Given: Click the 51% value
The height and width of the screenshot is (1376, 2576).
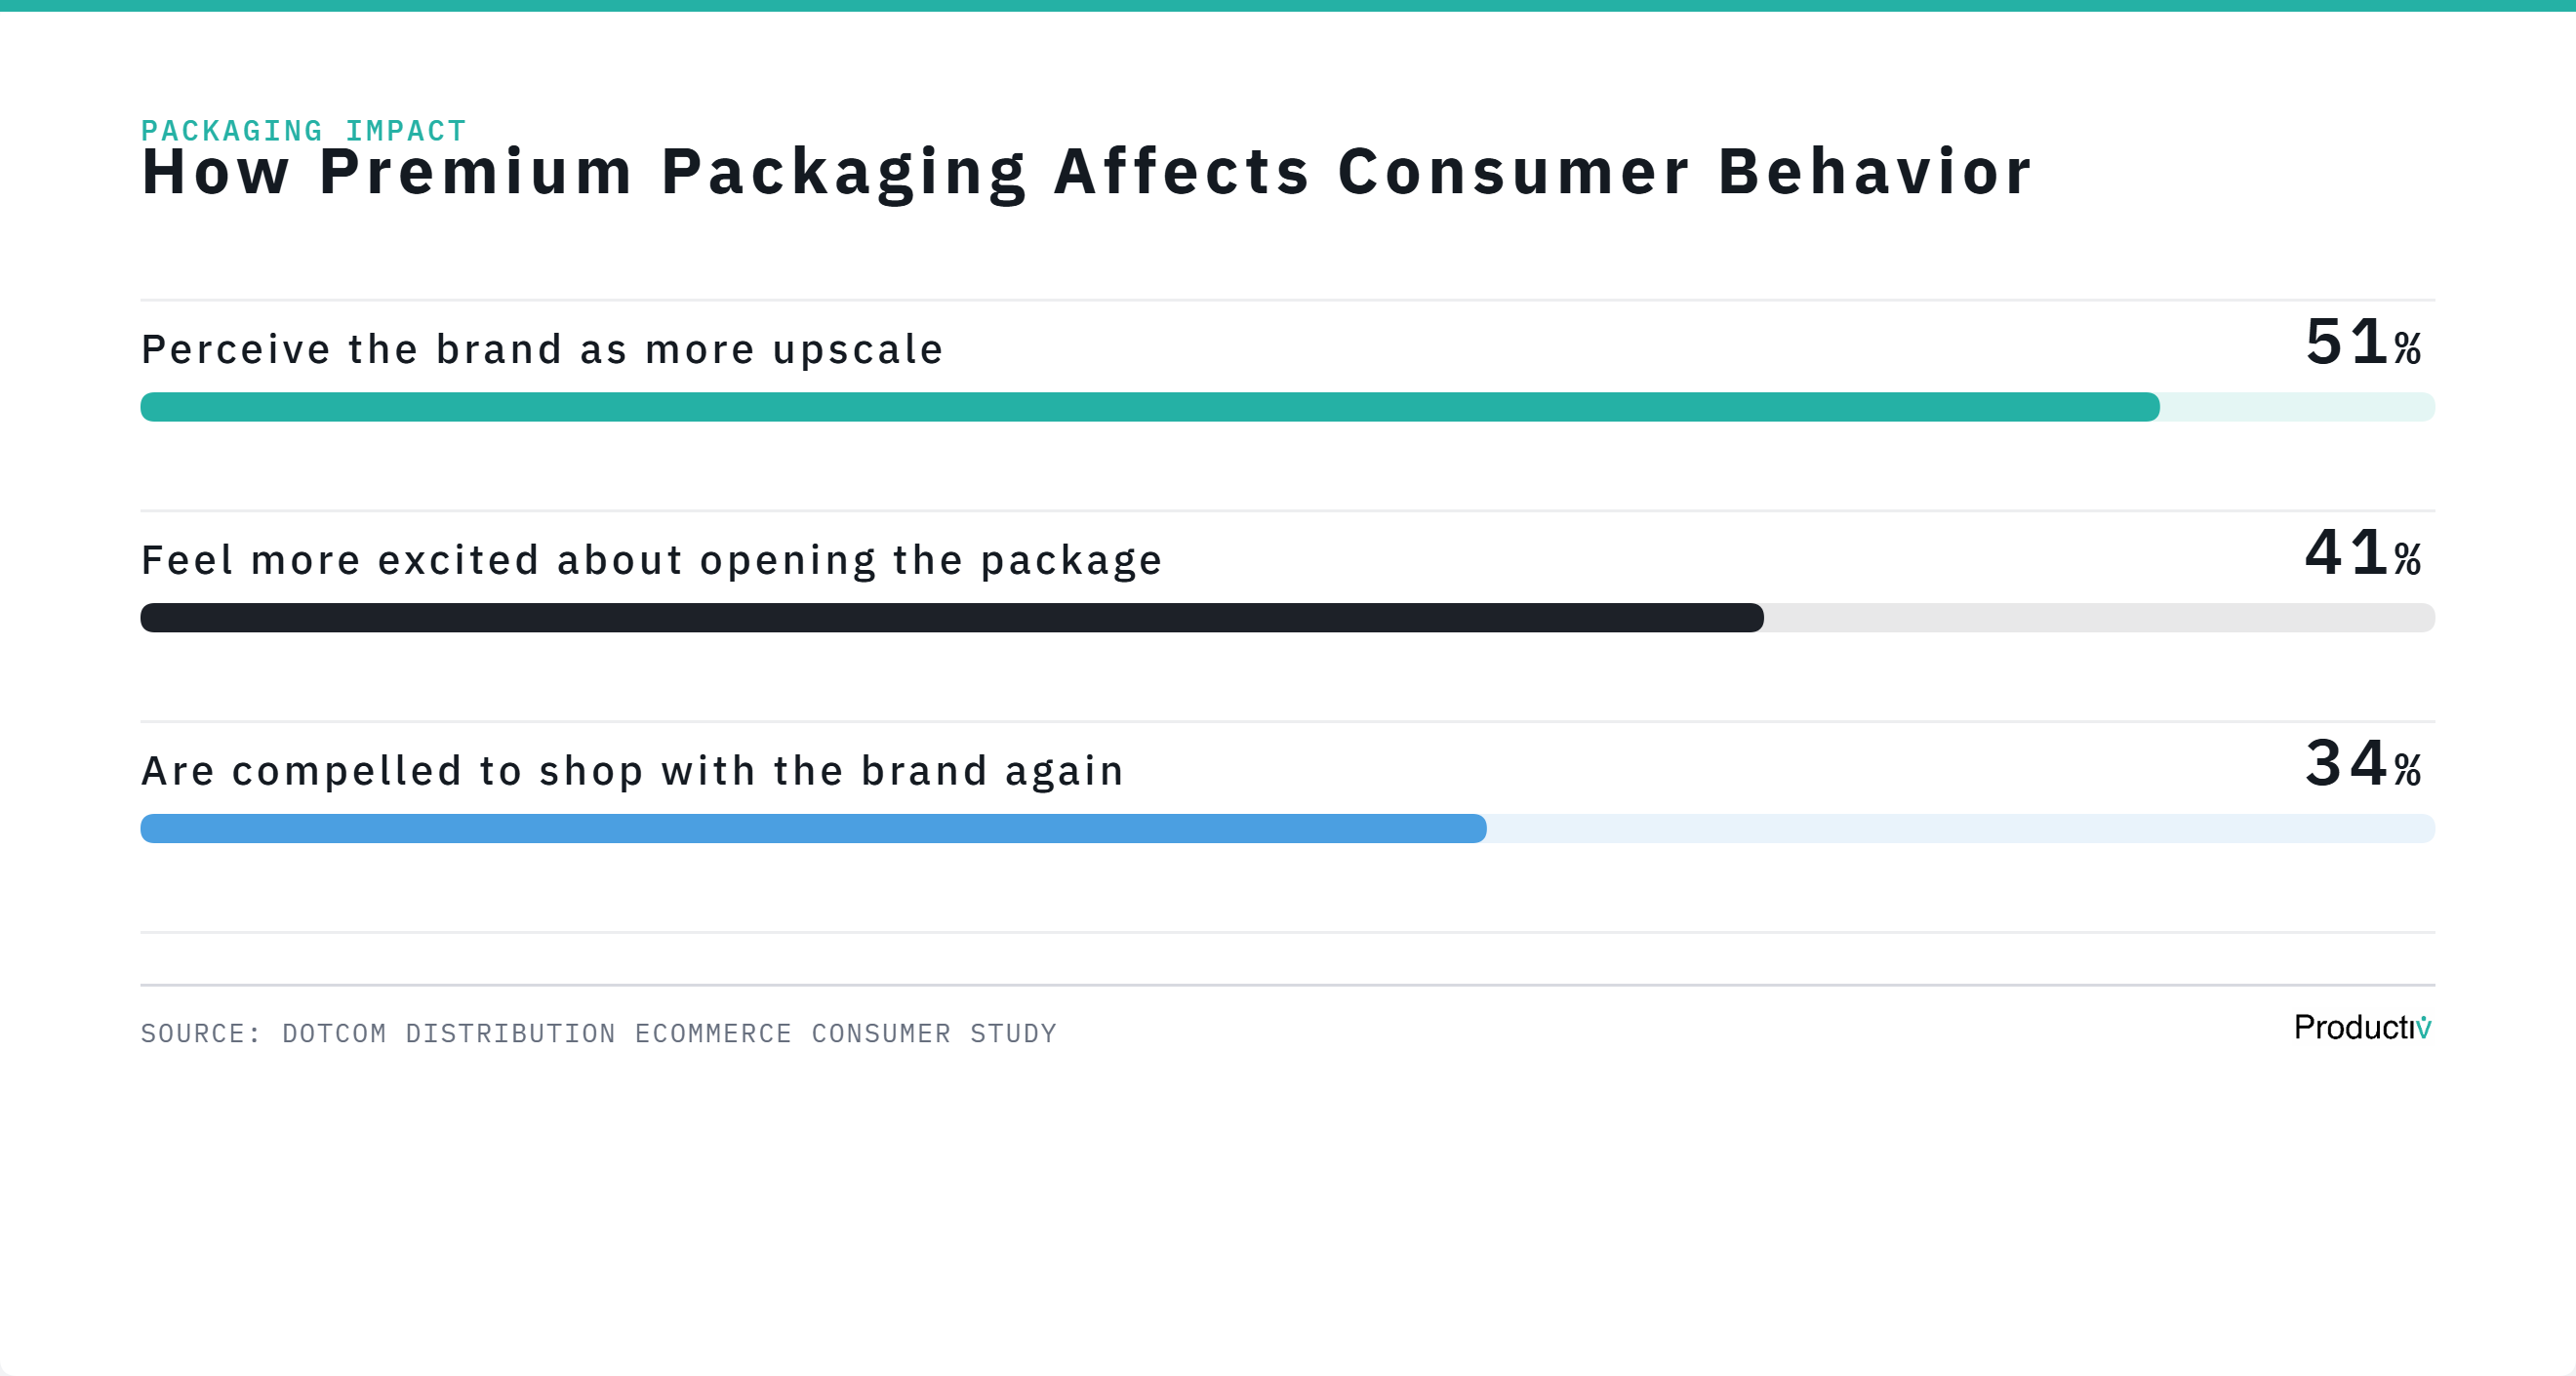Looking at the screenshot, I should (x=2362, y=343).
